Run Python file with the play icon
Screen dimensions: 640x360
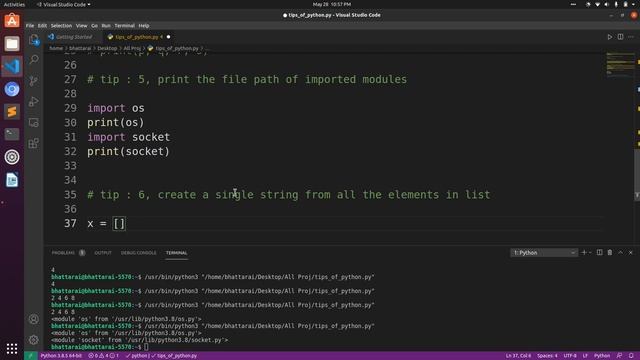pos(610,37)
